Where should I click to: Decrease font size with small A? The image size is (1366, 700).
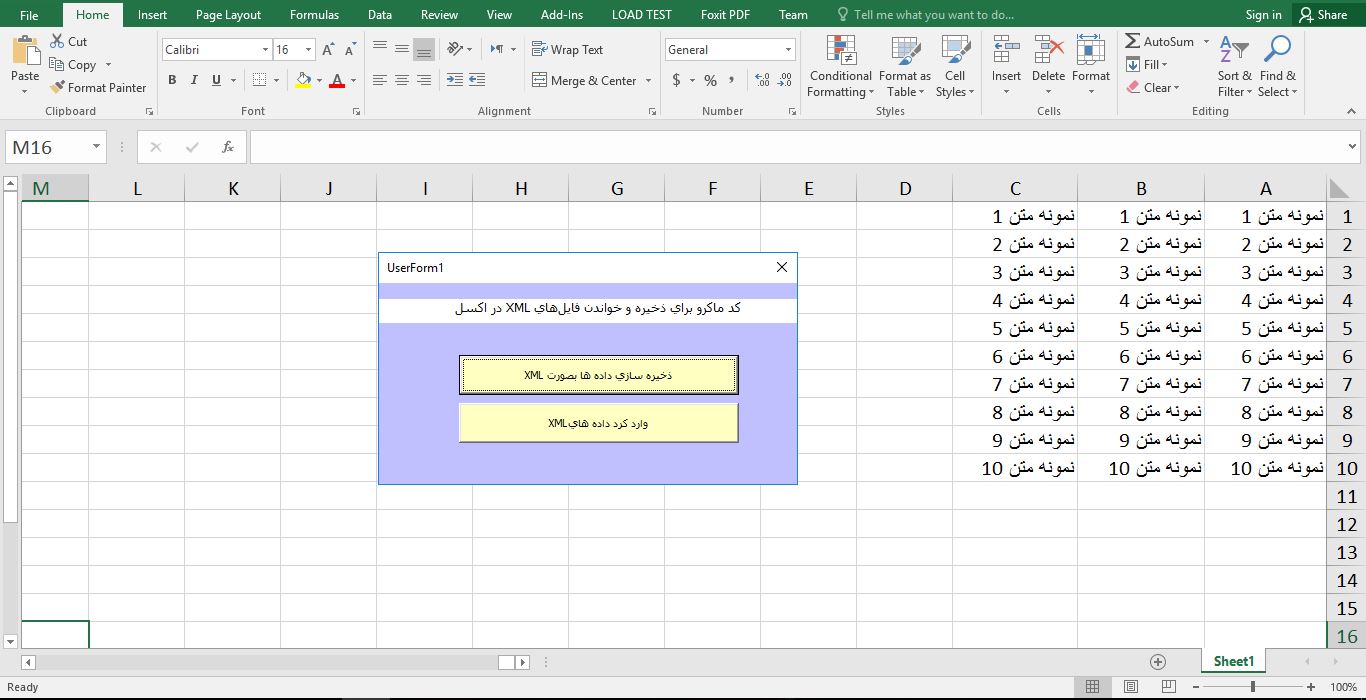pos(350,49)
